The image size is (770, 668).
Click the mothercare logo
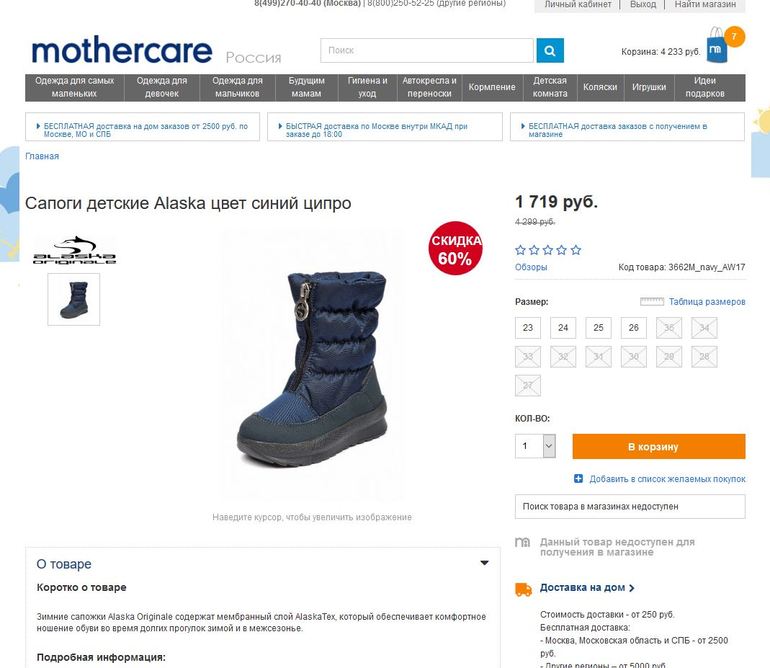(x=122, y=50)
